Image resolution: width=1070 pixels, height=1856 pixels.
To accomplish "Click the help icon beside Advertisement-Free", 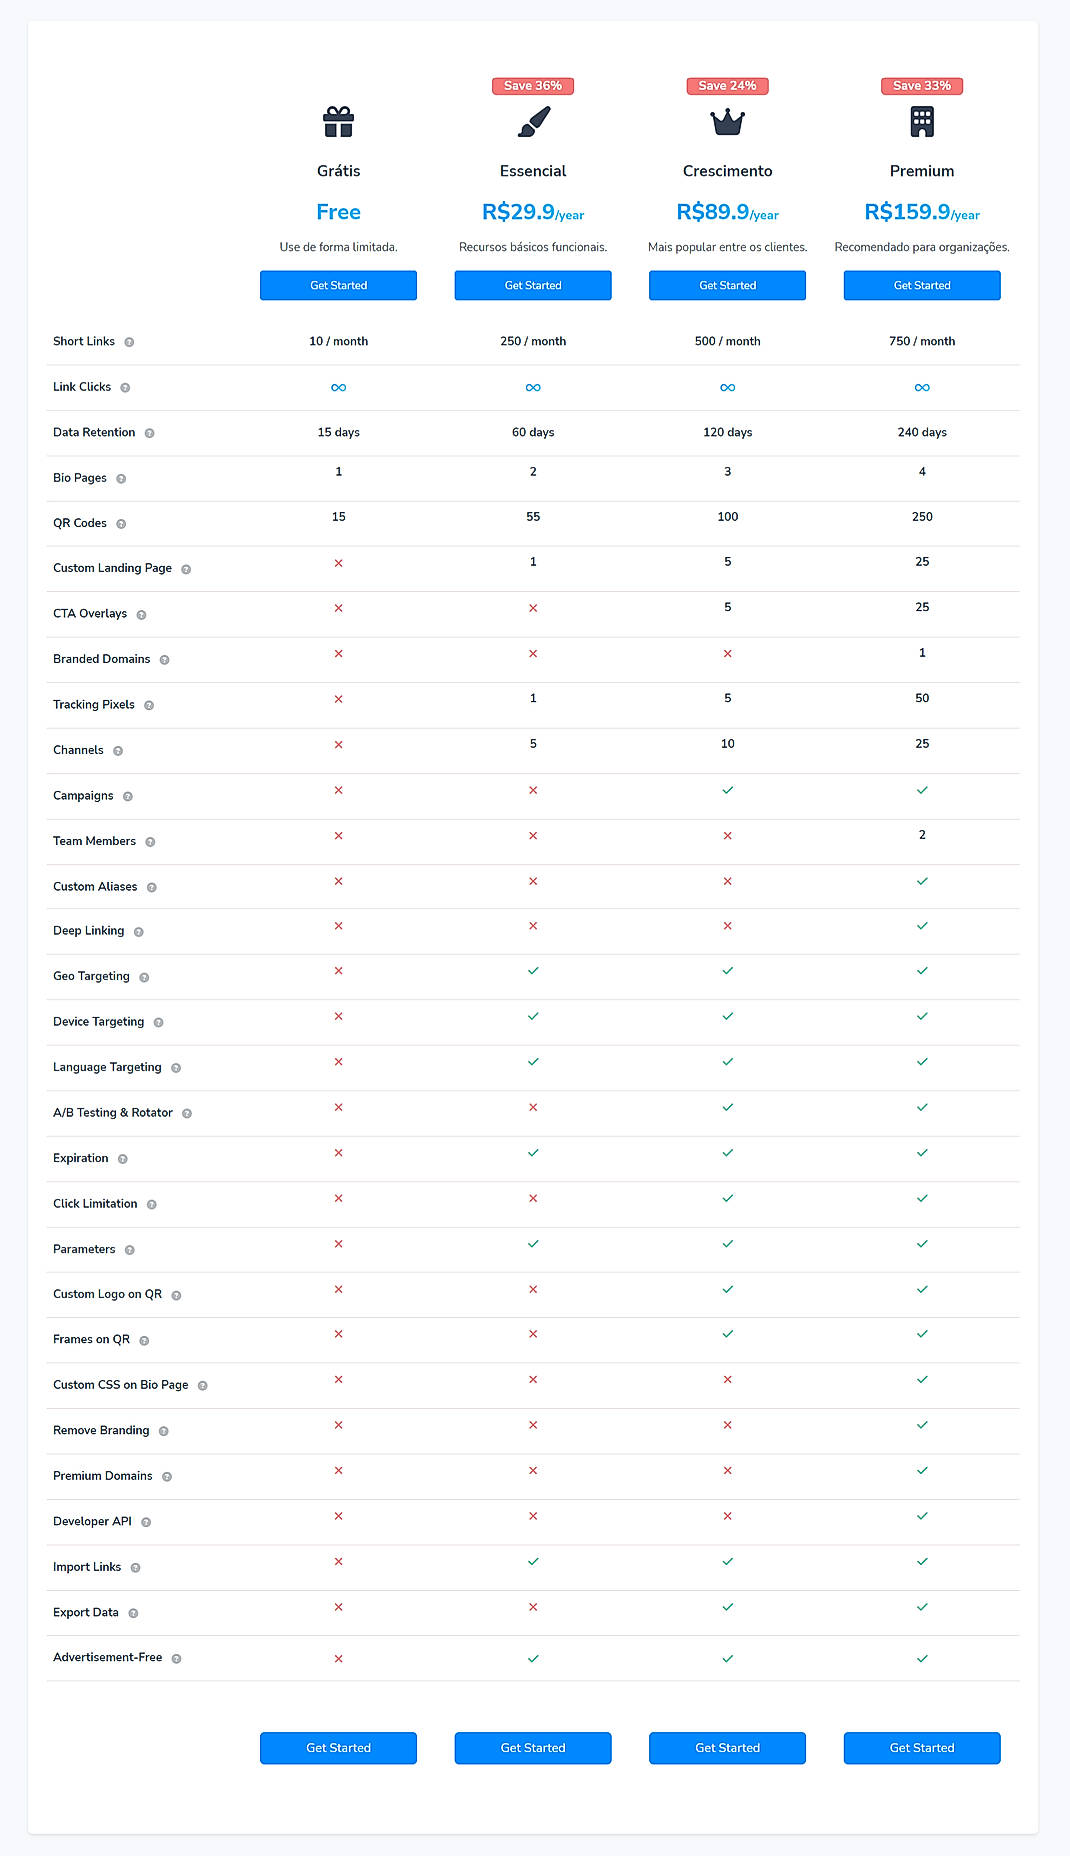I will click(177, 1658).
